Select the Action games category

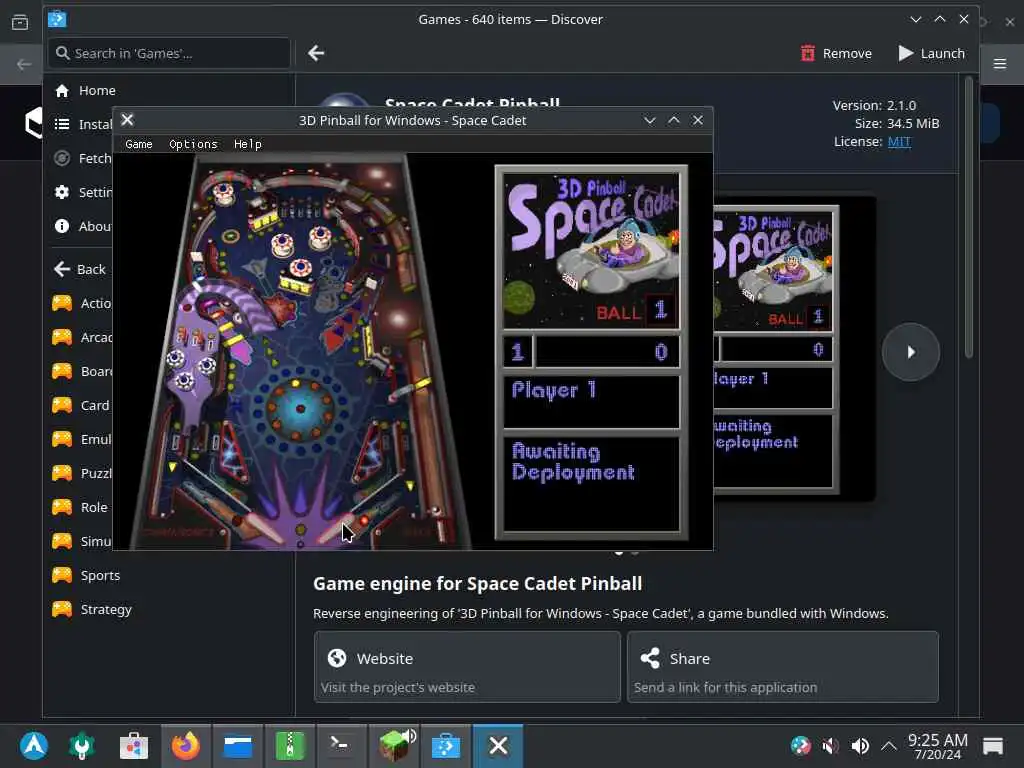pos(81,304)
